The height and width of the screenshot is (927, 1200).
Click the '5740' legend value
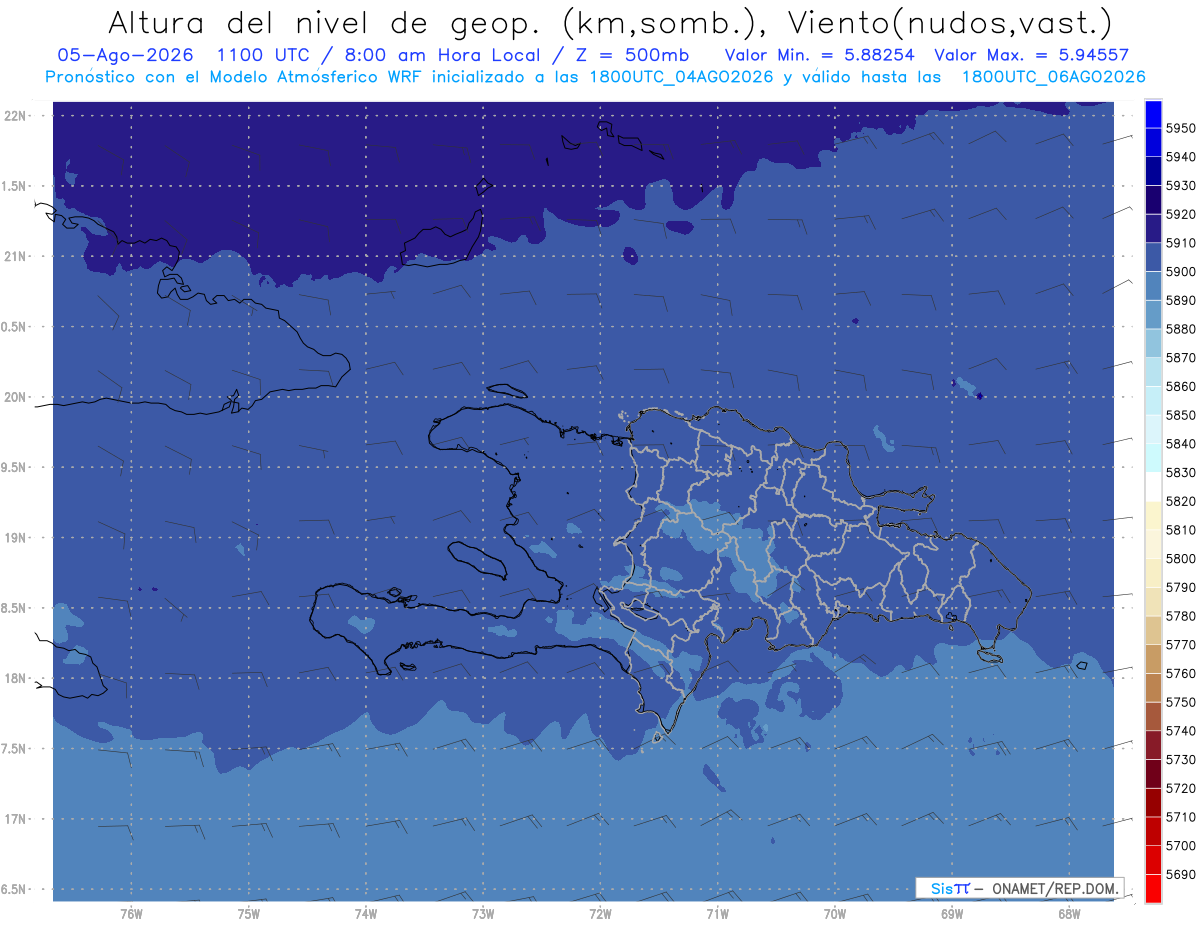pyautogui.click(x=1181, y=731)
